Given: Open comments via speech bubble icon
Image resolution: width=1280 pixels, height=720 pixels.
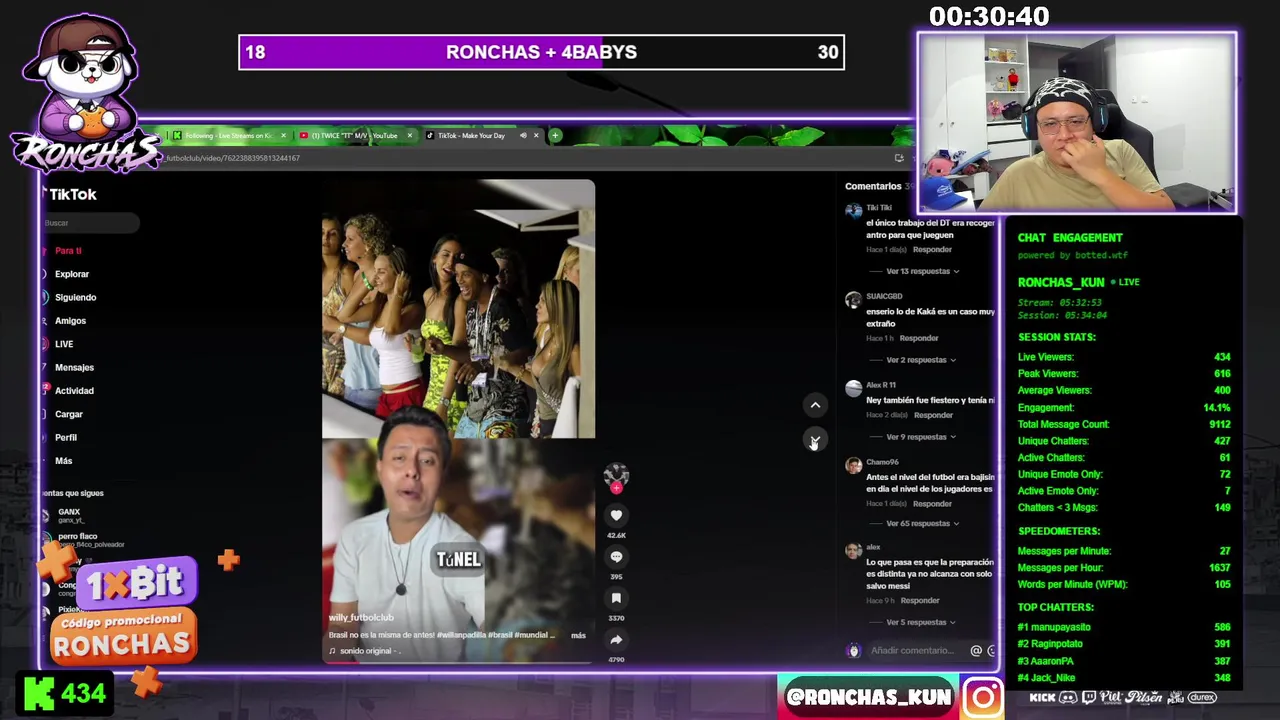Looking at the screenshot, I should pyautogui.click(x=616, y=557).
